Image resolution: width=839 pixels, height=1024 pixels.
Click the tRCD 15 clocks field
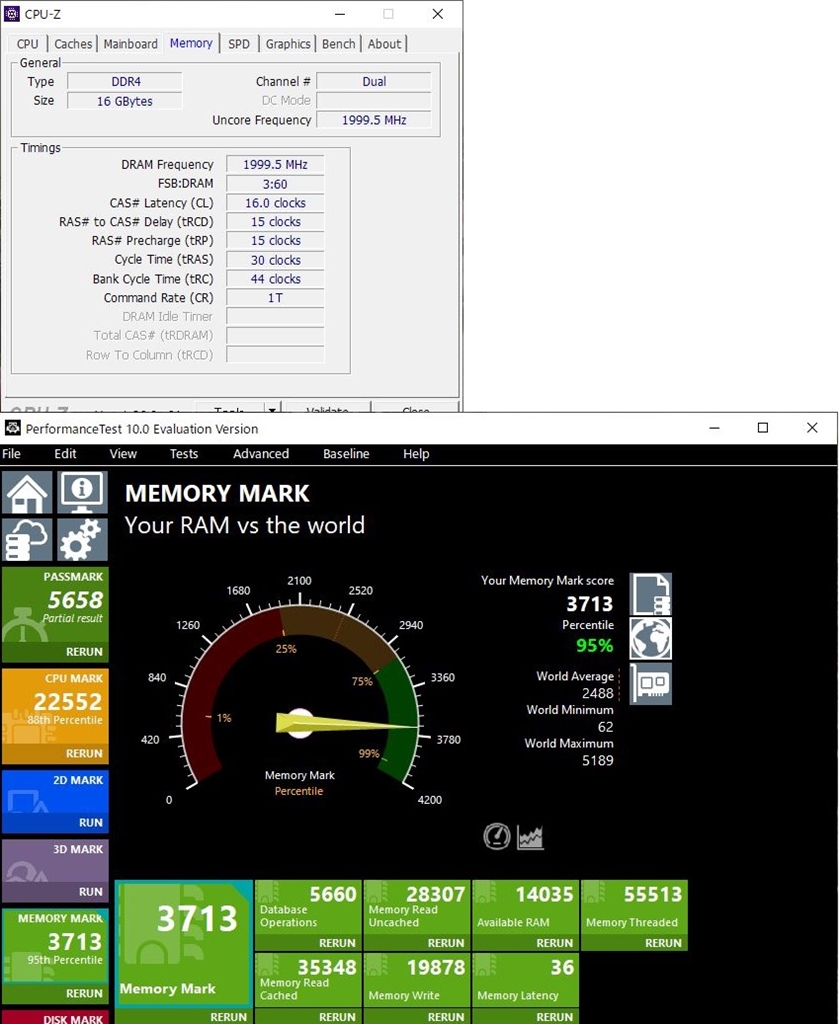click(275, 222)
